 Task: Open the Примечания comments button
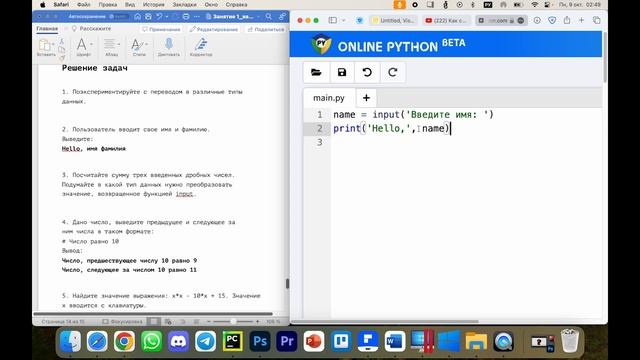tap(161, 29)
